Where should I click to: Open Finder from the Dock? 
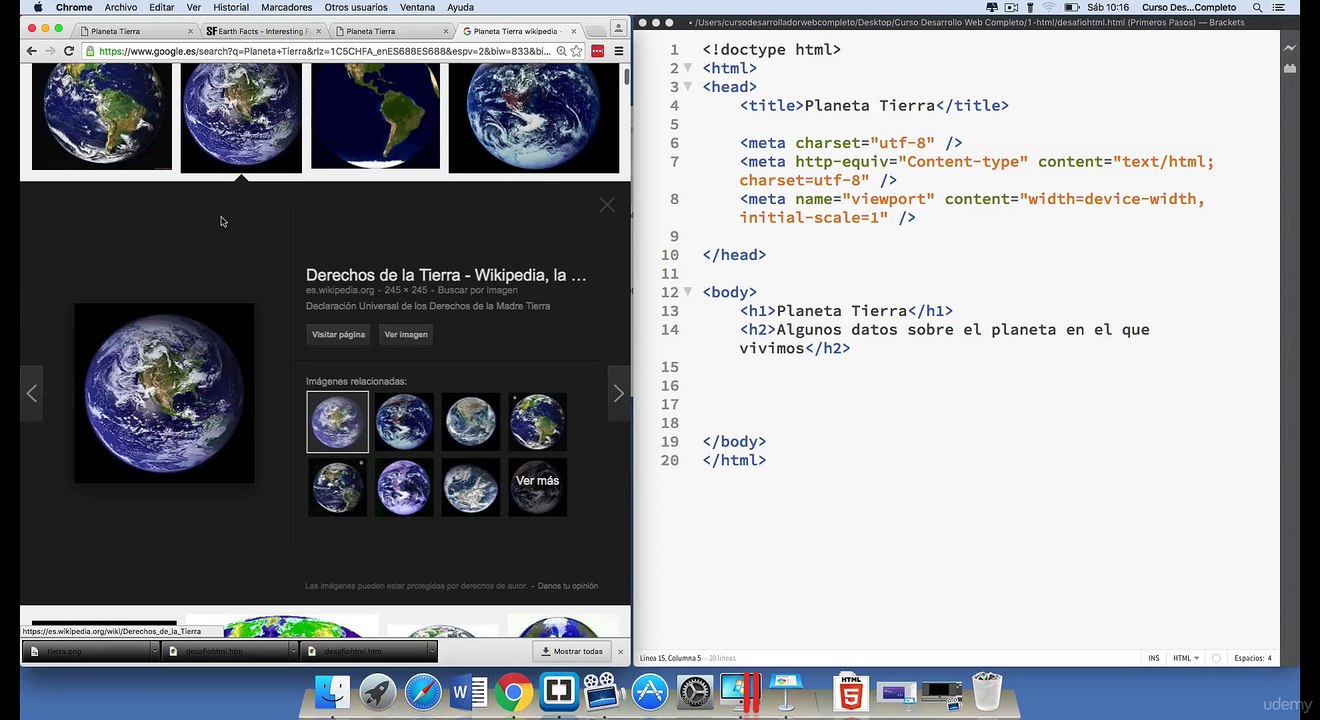click(332, 691)
